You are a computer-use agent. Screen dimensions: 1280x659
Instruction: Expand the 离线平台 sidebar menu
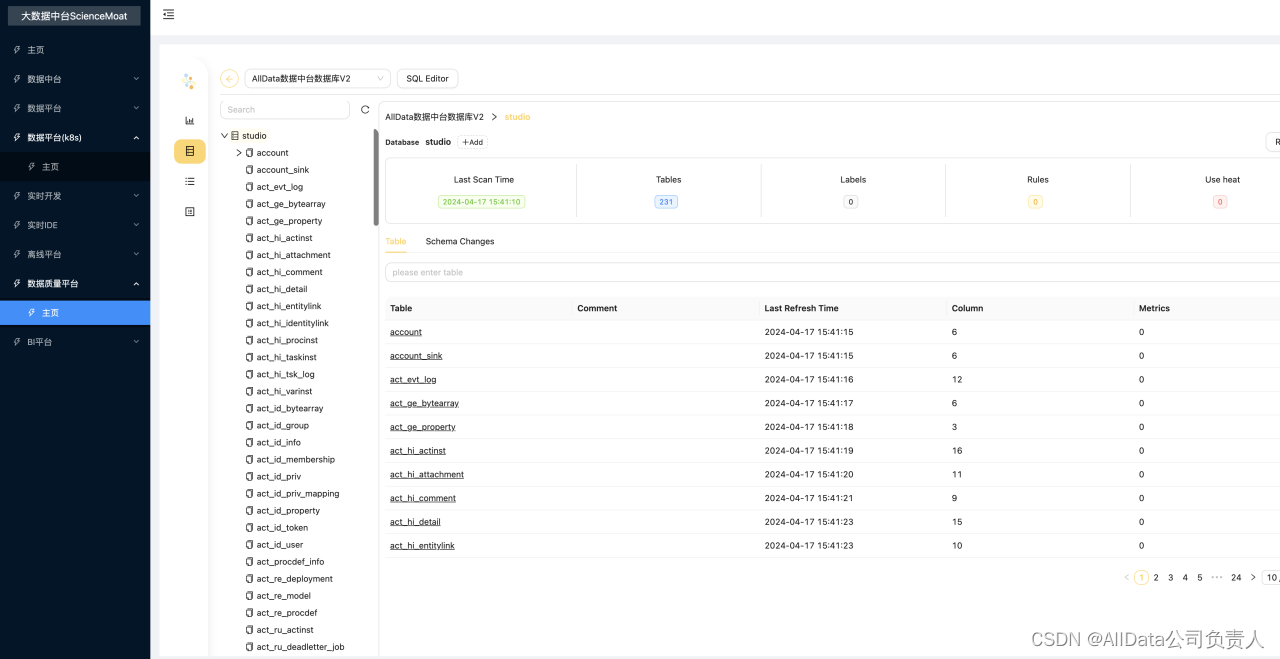click(75, 254)
